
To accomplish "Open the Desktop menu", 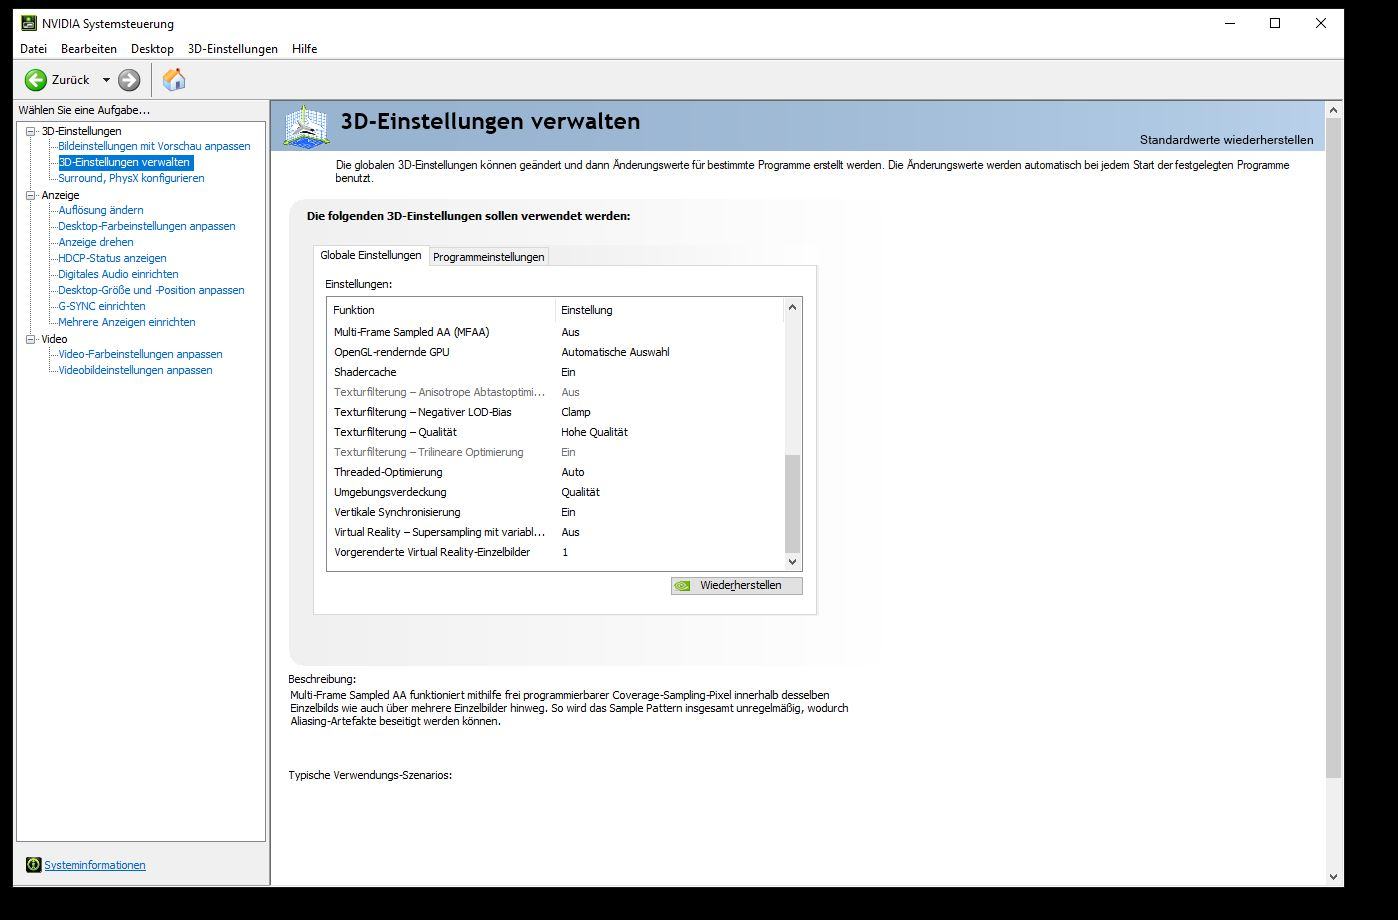I will (x=152, y=48).
